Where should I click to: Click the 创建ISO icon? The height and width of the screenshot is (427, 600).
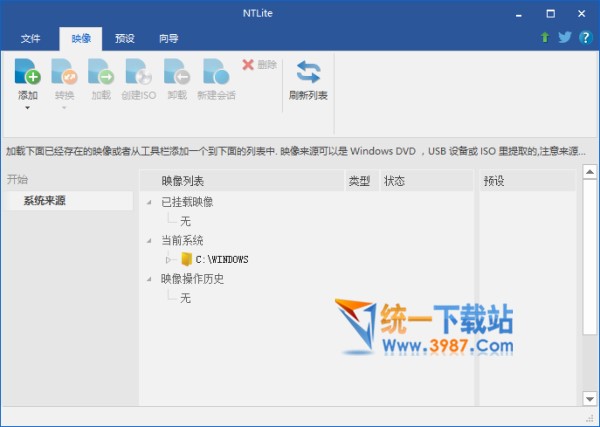[139, 73]
